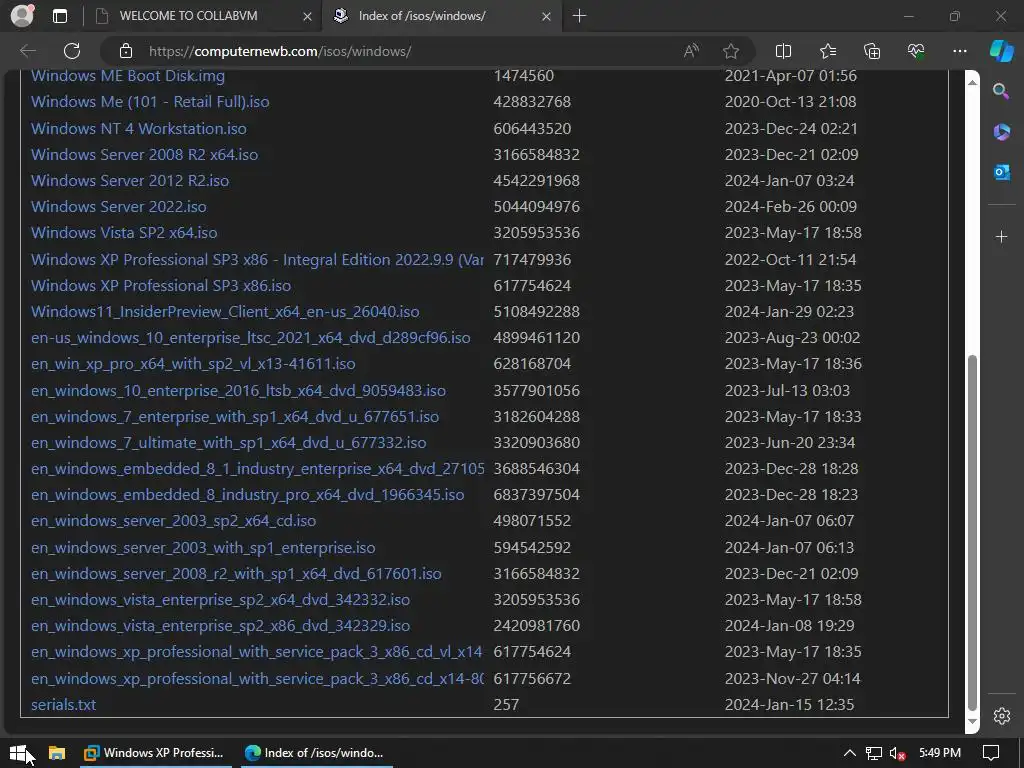Click en_windows_server_2003_with_sp1_enterprise.iso
Screen dimensions: 1024x768
point(203,549)
